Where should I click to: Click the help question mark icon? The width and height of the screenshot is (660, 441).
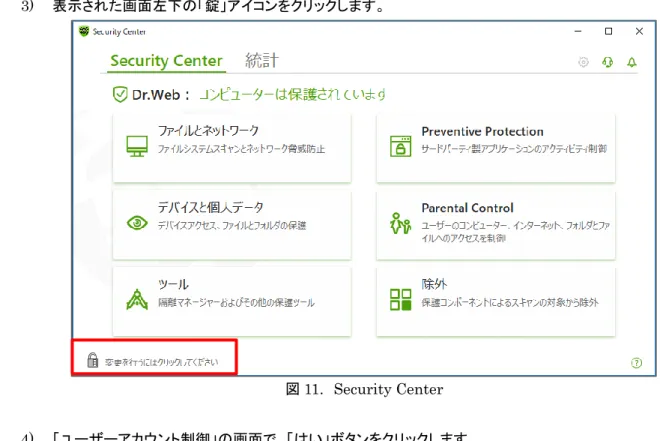(x=636, y=362)
